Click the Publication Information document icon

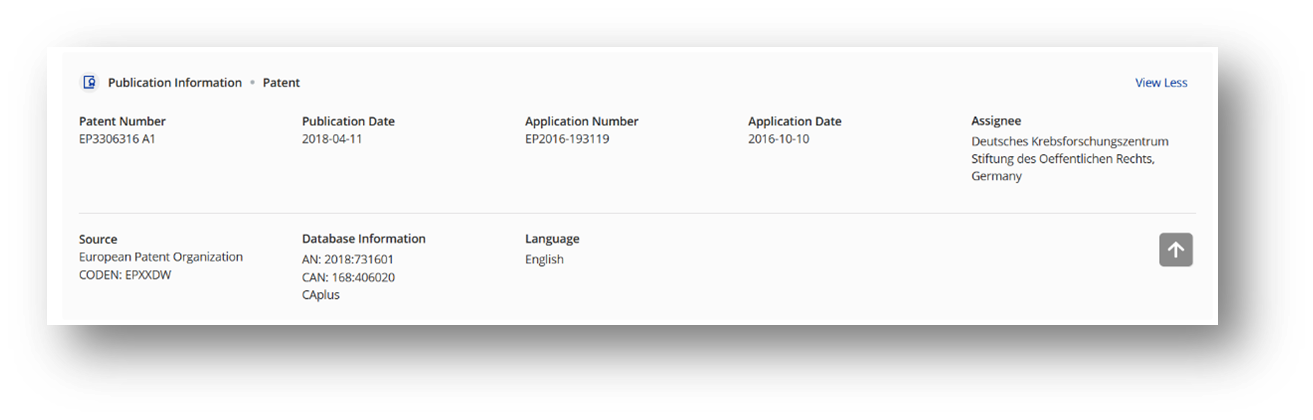coord(89,83)
